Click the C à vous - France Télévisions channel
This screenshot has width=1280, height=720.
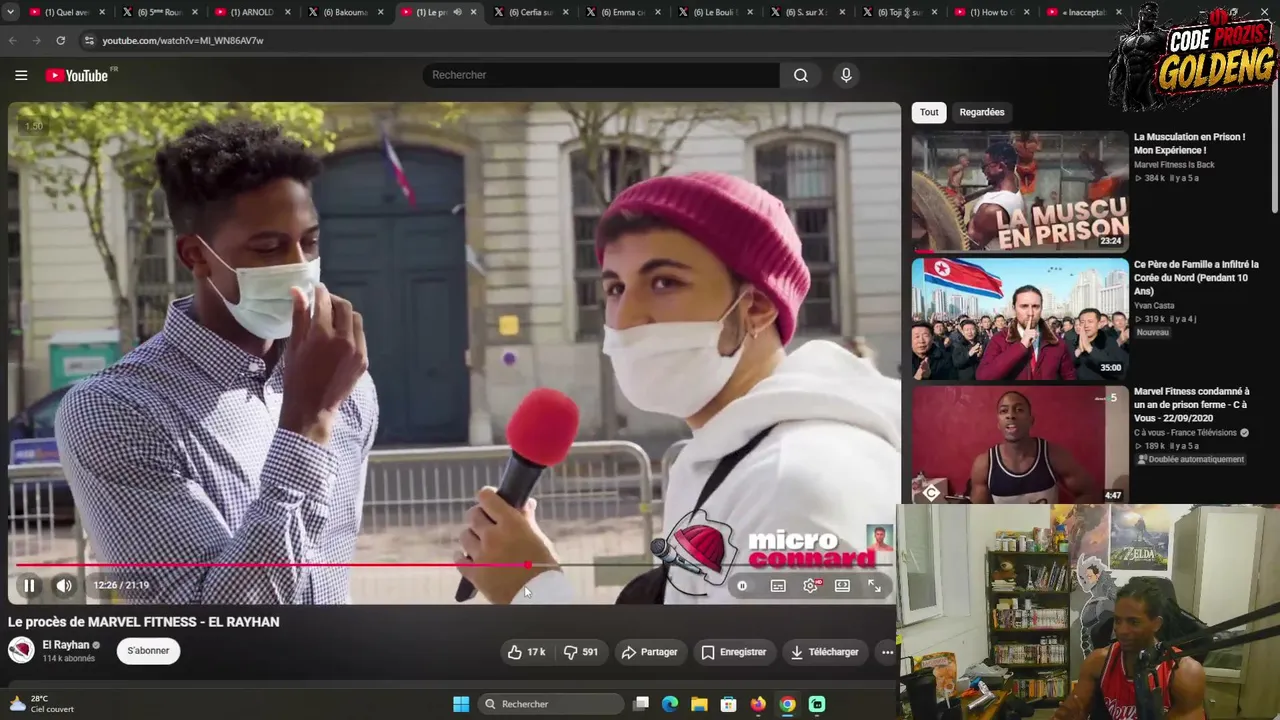(1185, 433)
